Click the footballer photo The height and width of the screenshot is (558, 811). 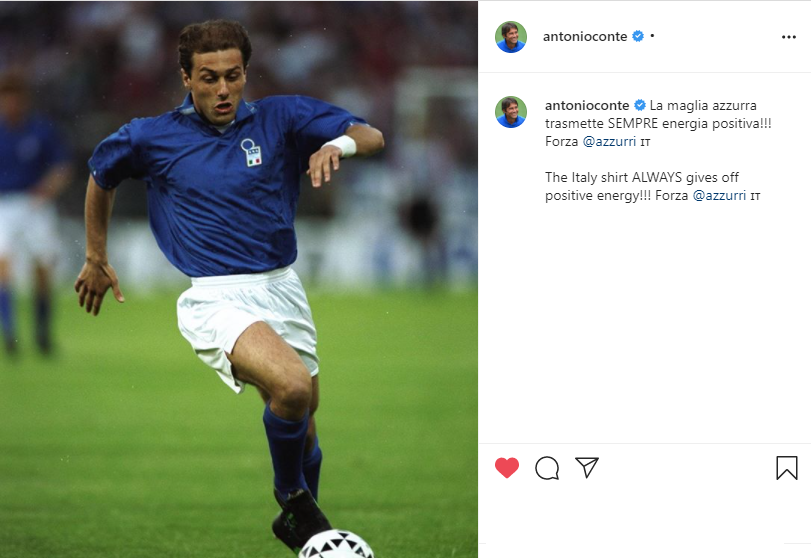point(239,279)
